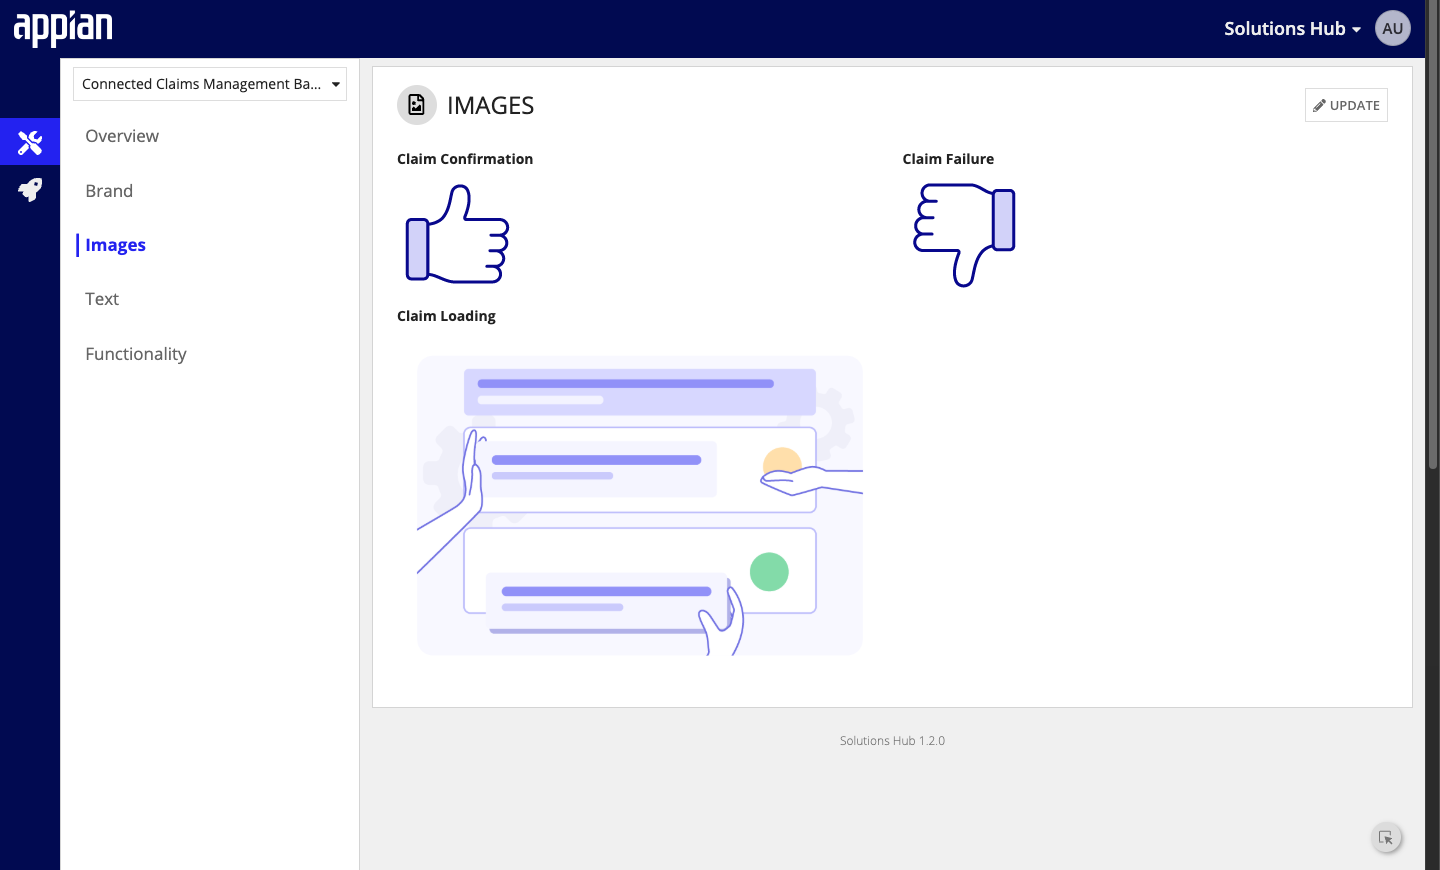The height and width of the screenshot is (870, 1440).
Task: Click the Claim Confirmation label
Action: click(465, 159)
